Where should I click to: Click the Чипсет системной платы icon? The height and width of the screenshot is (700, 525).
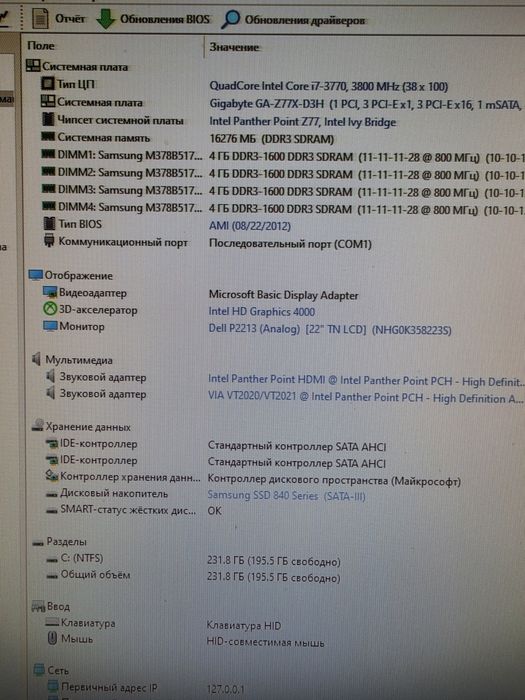click(x=48, y=120)
